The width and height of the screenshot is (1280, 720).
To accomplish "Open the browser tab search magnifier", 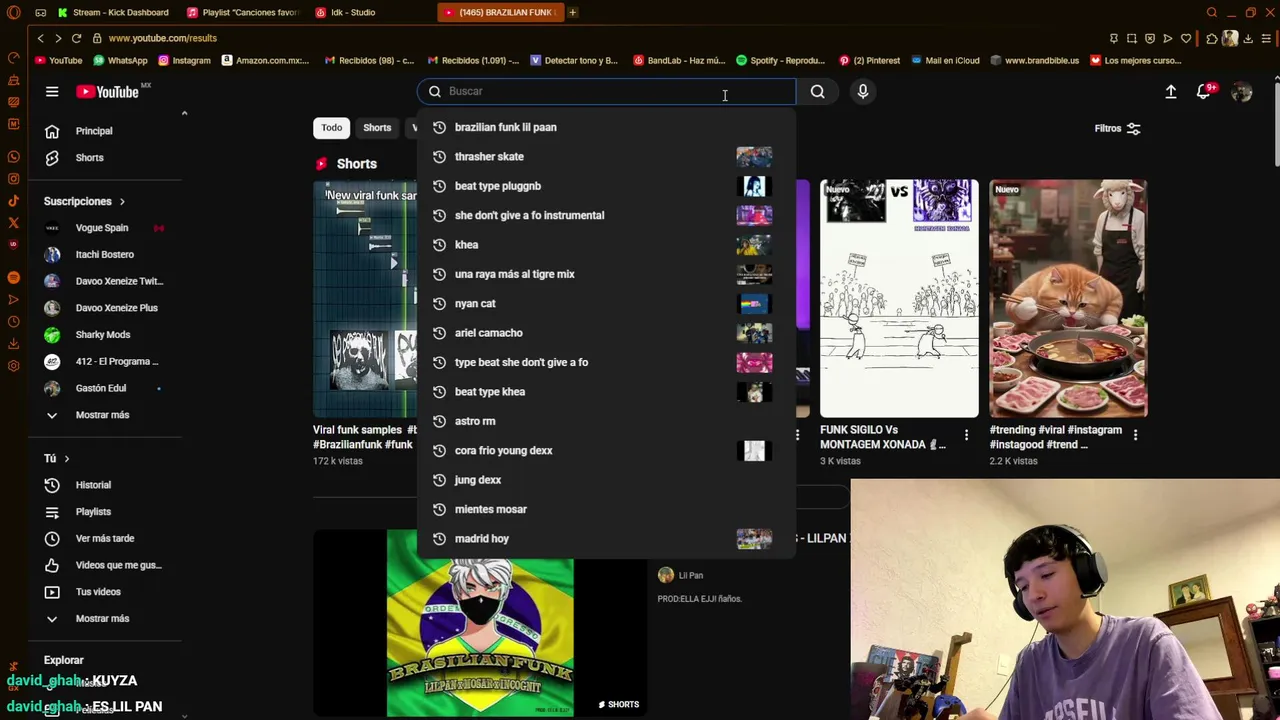I will (1212, 12).
